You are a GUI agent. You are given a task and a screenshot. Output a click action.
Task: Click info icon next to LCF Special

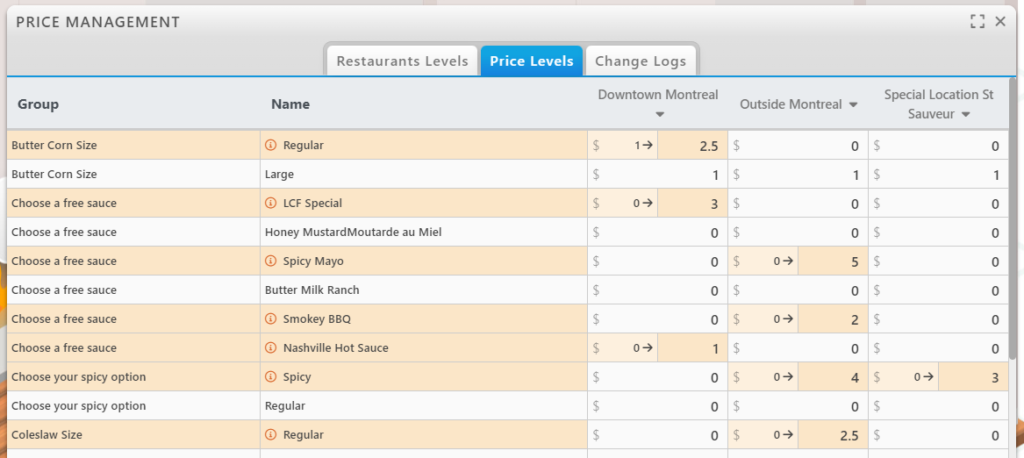271,204
